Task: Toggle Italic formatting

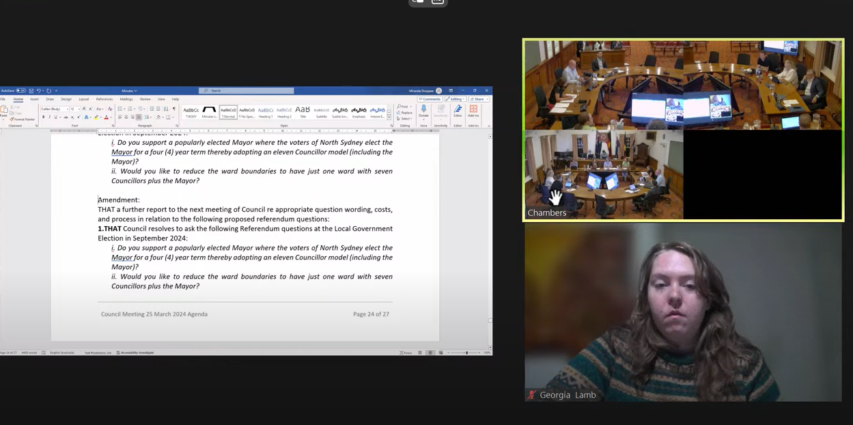Action: point(50,118)
